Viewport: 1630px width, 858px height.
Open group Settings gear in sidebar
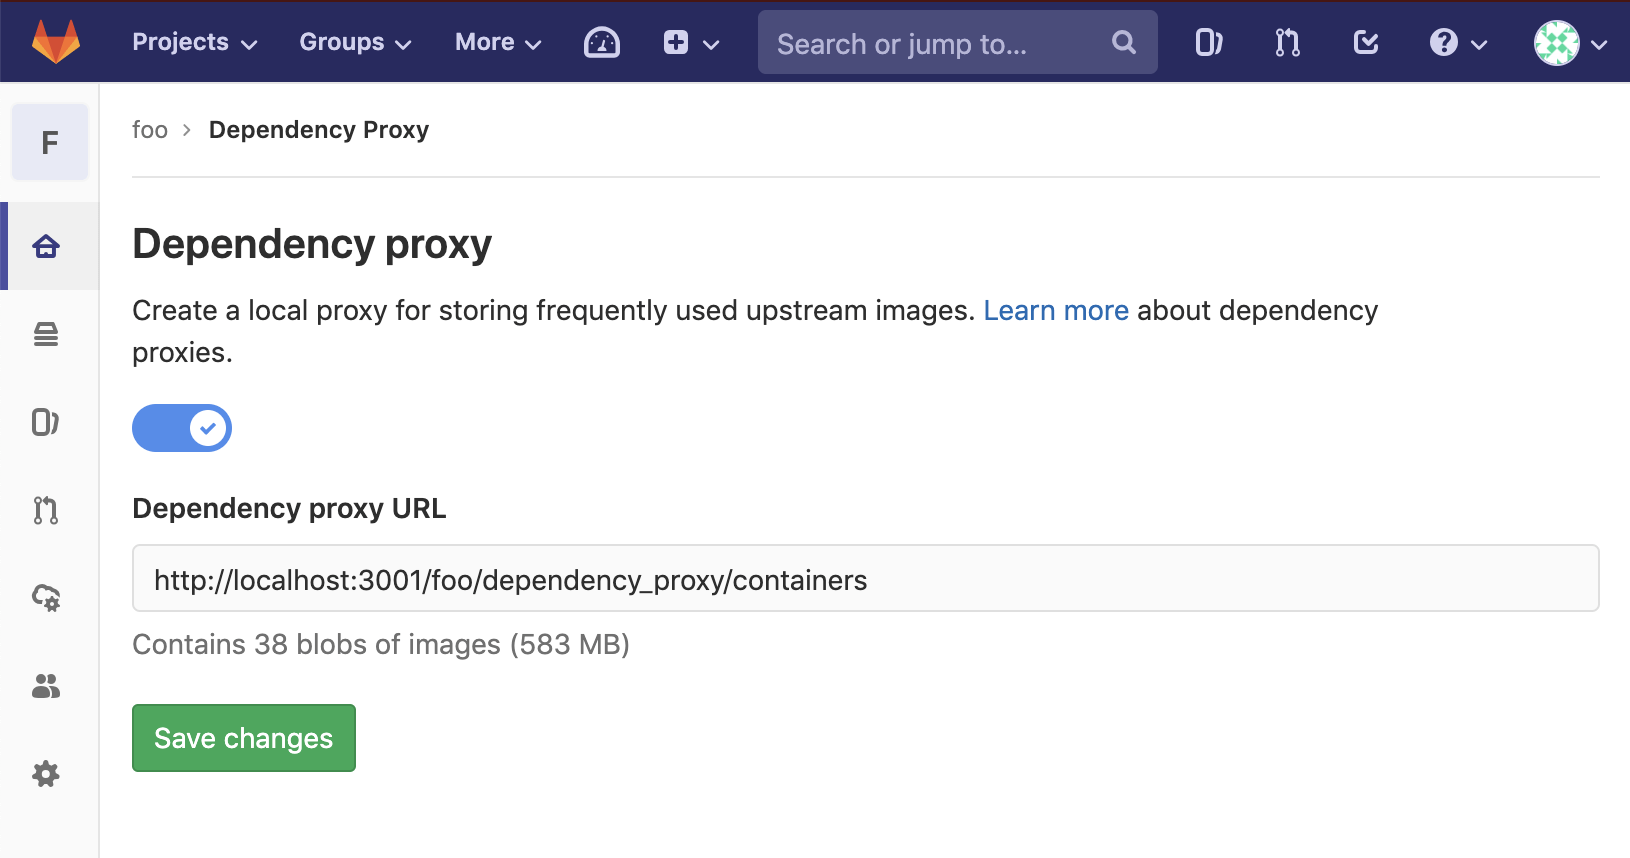46,774
